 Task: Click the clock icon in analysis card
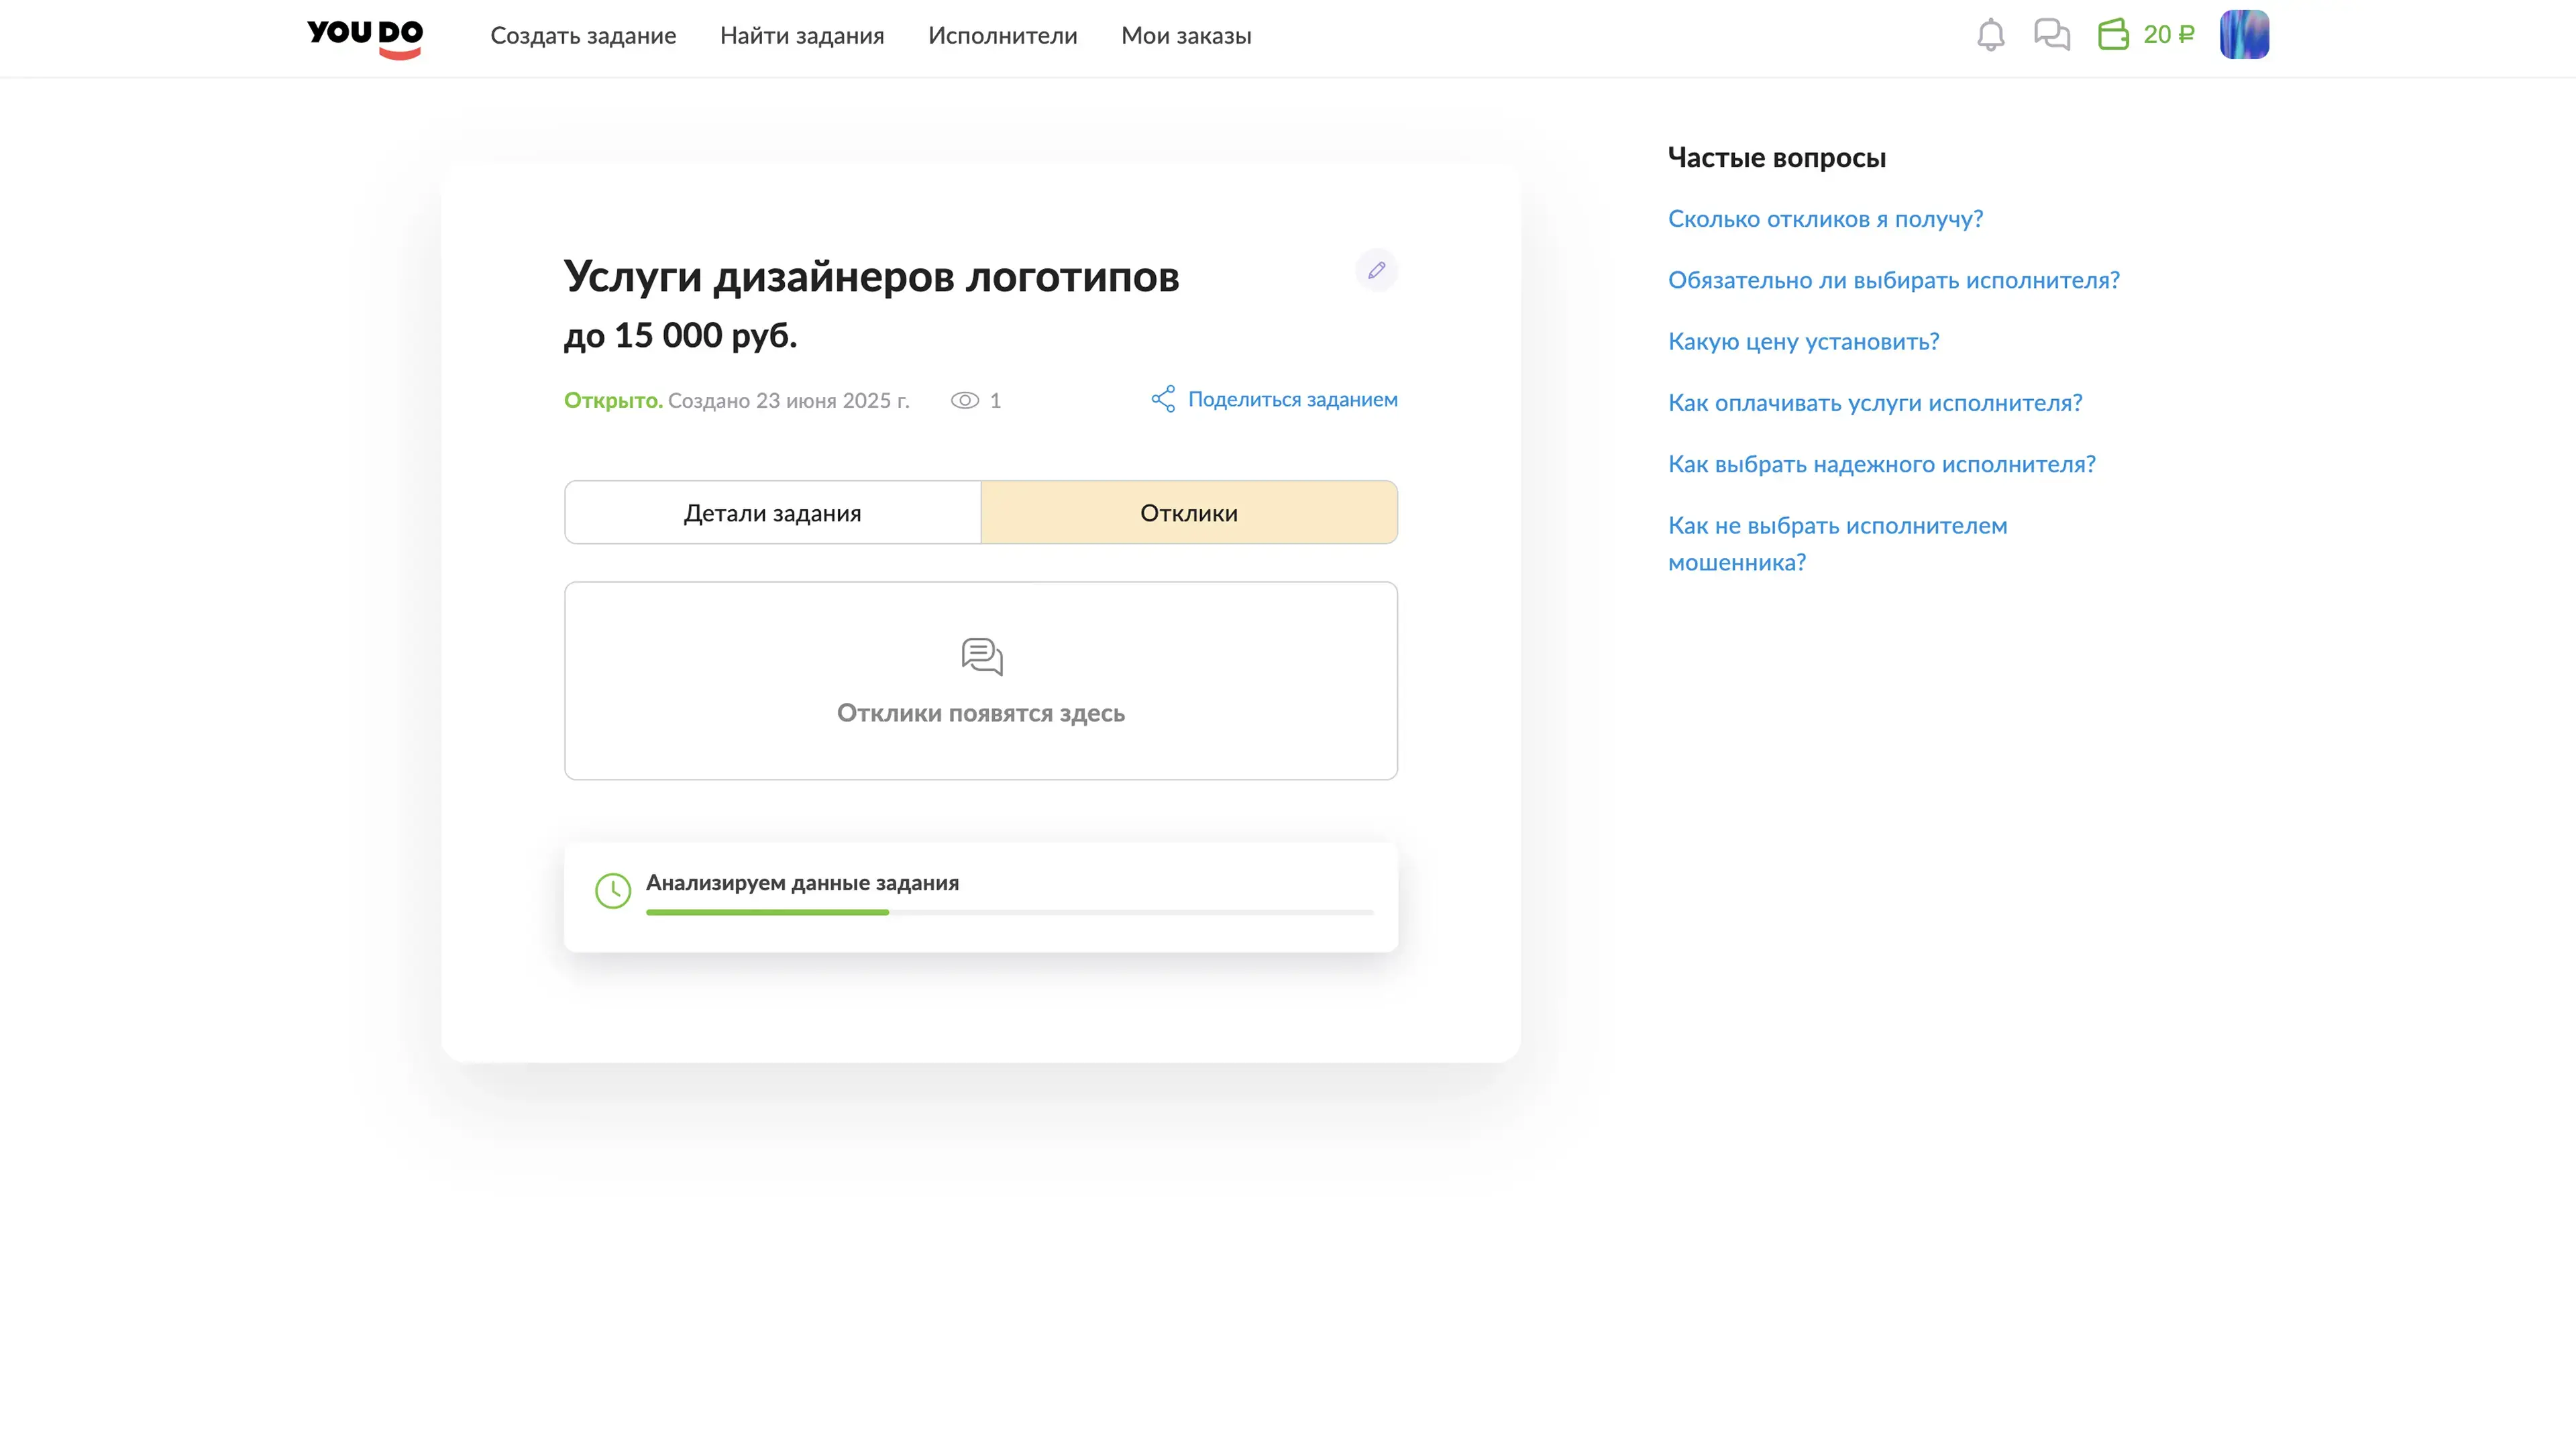(x=613, y=890)
